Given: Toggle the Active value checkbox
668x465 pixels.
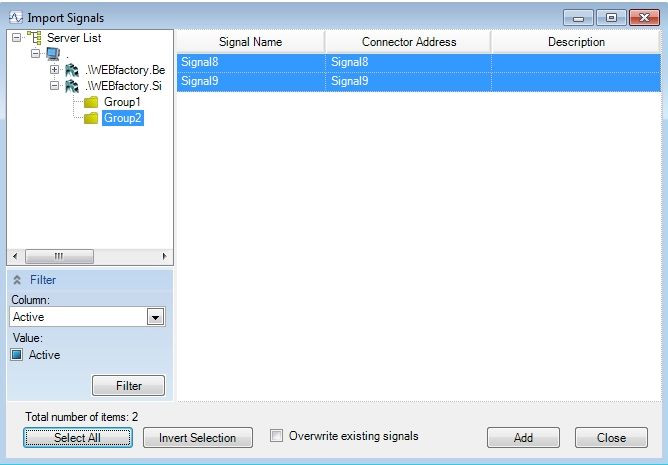Looking at the screenshot, I should pyautogui.click(x=17, y=355).
